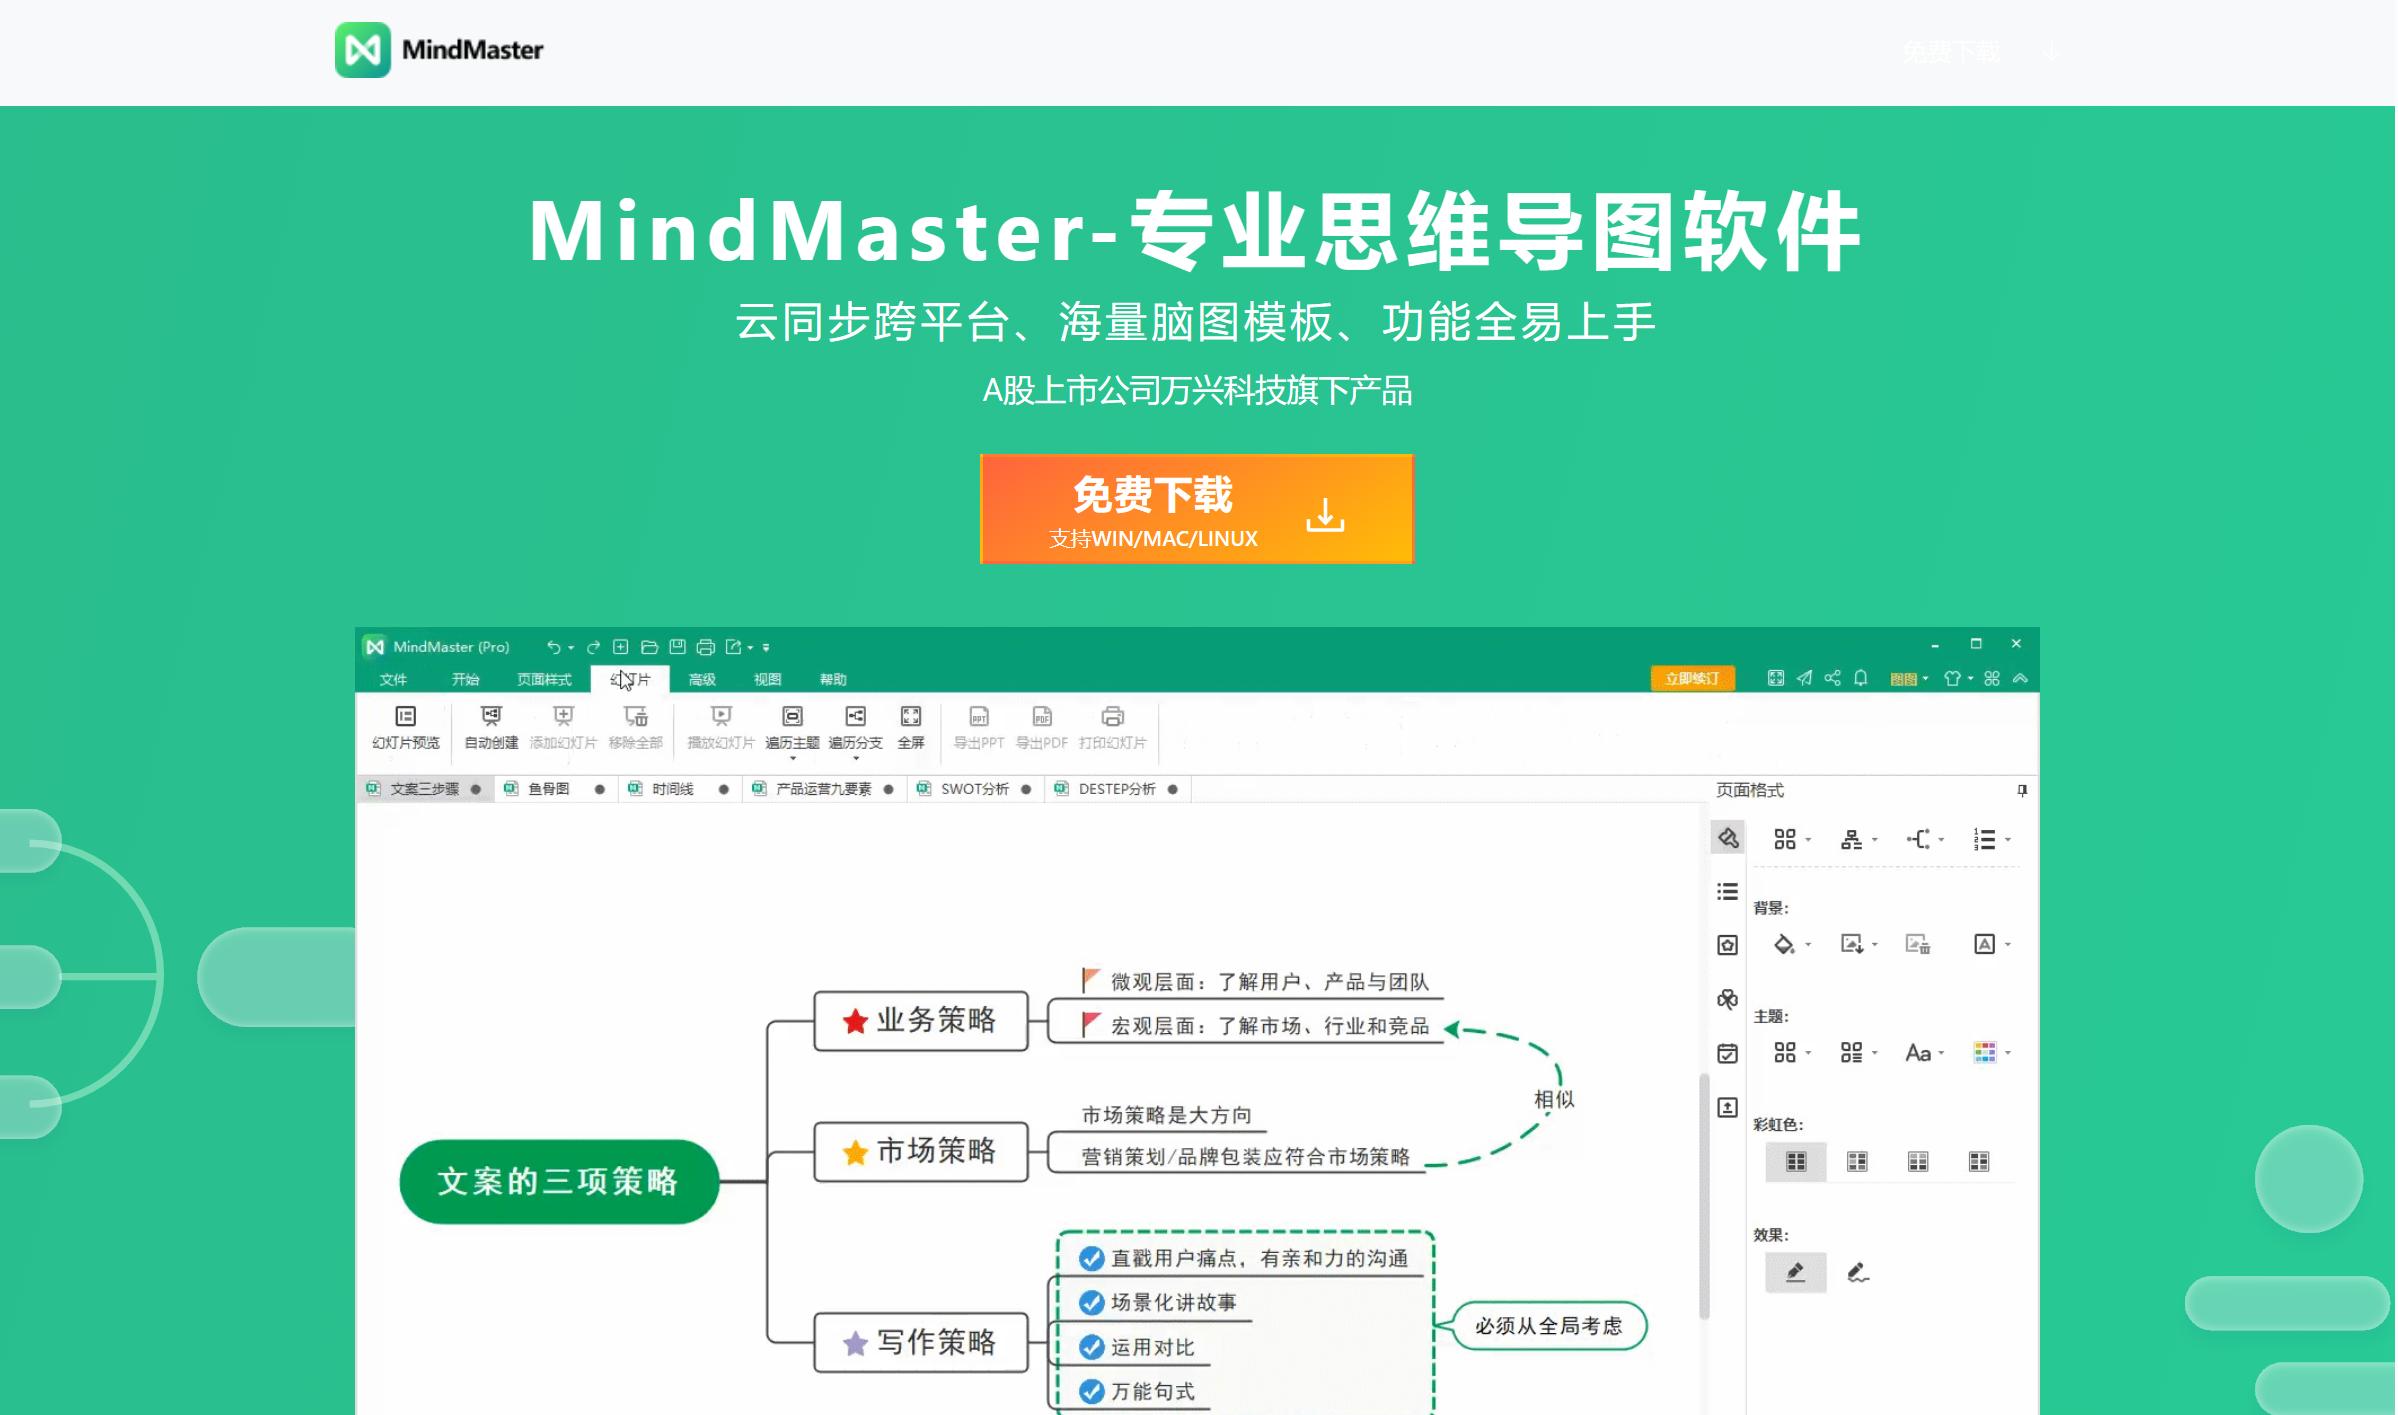Viewport: 2398px width, 1415px height.
Task: Switch to the 视图 tab
Action: pyautogui.click(x=767, y=679)
